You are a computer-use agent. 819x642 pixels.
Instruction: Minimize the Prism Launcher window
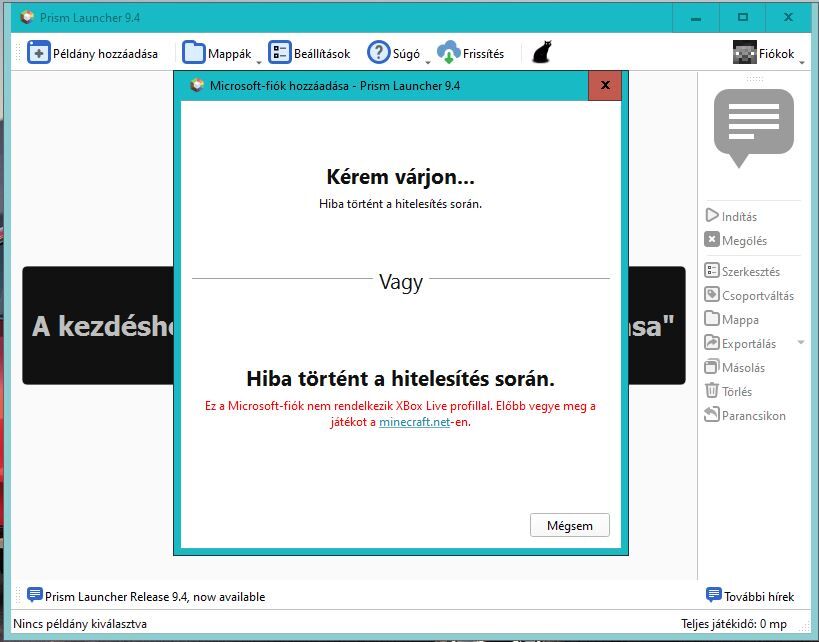pos(695,18)
